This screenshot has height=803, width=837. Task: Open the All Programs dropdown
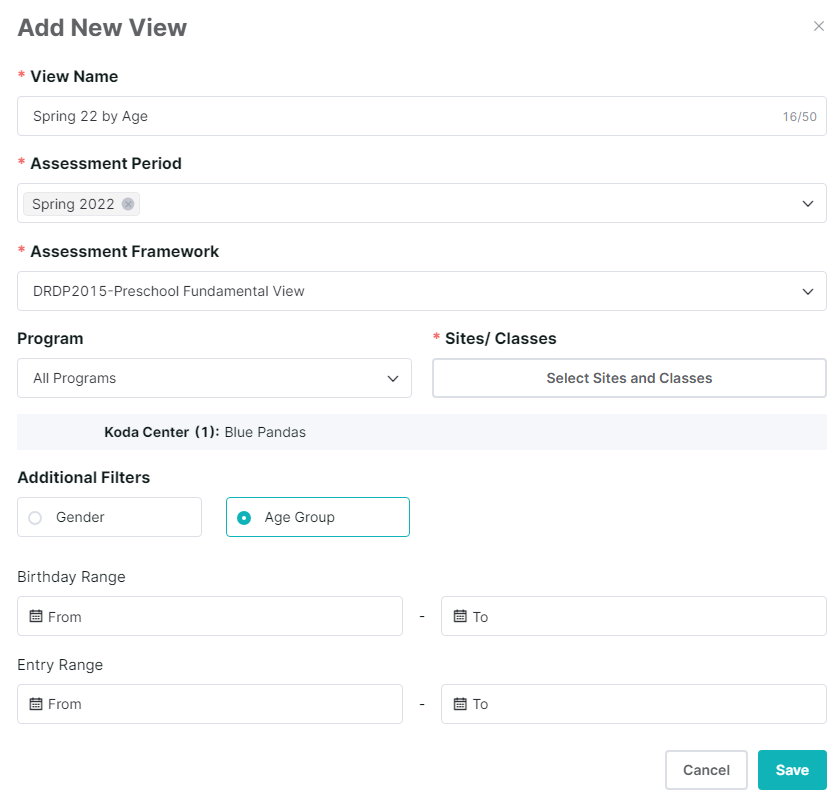[392, 379]
